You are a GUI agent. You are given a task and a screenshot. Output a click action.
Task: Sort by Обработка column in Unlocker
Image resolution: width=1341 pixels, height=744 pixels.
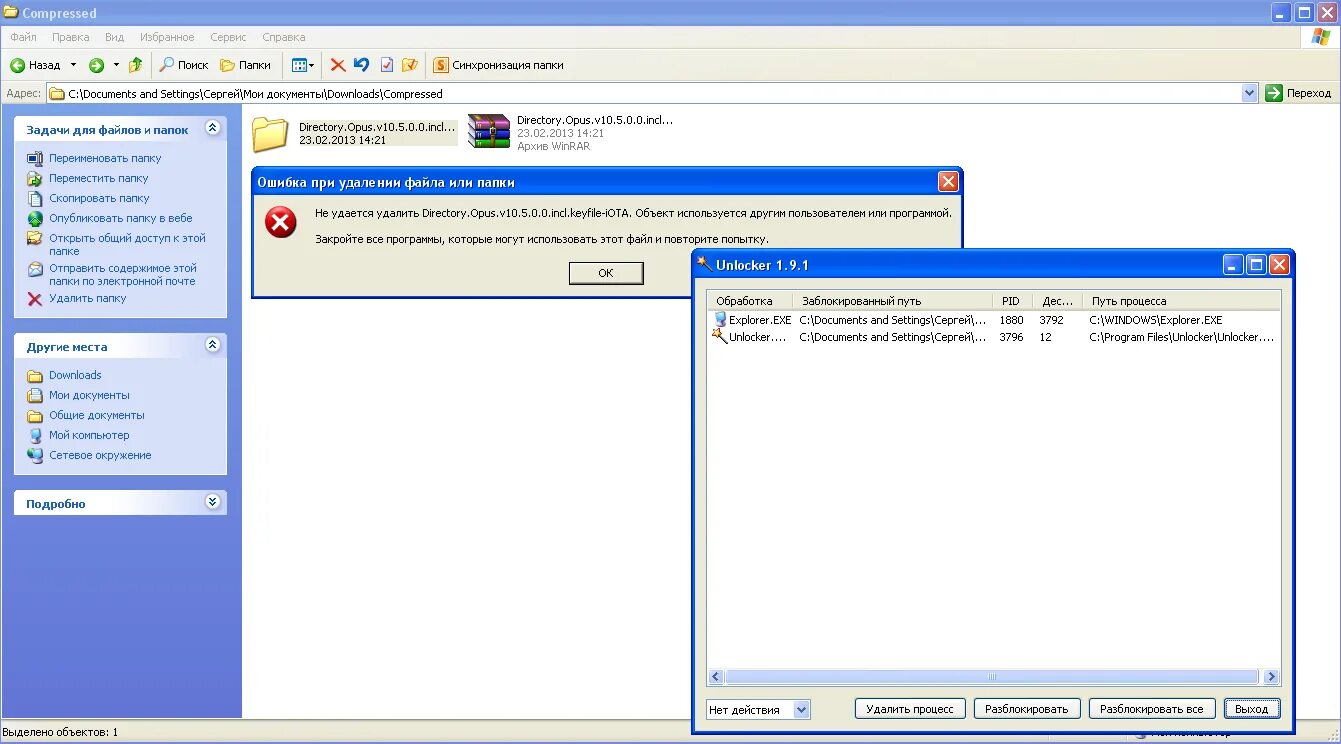(x=750, y=300)
